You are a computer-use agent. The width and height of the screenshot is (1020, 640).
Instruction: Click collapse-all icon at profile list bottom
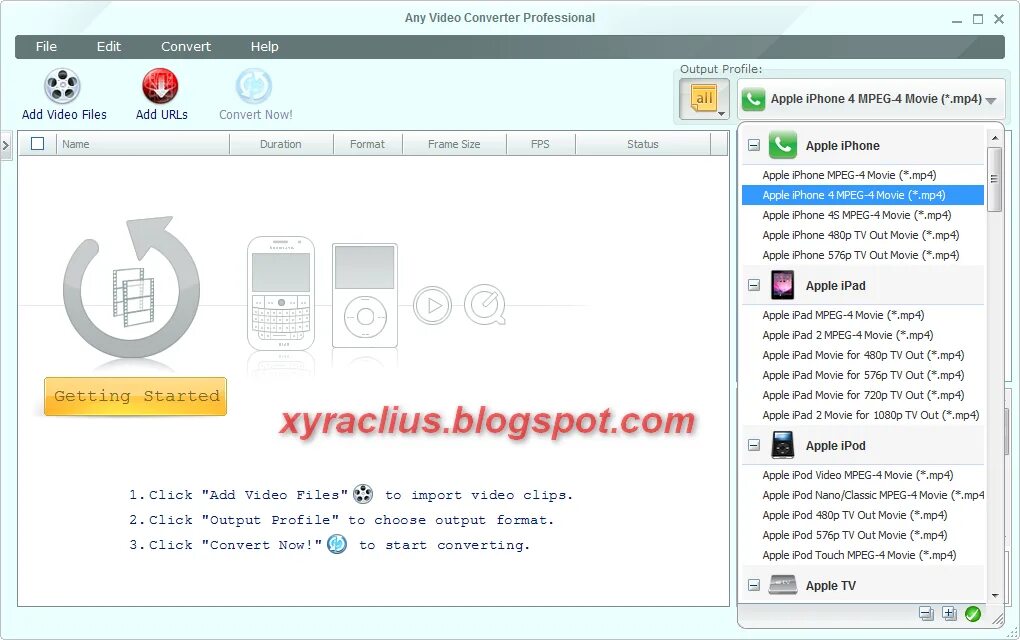pos(926,613)
